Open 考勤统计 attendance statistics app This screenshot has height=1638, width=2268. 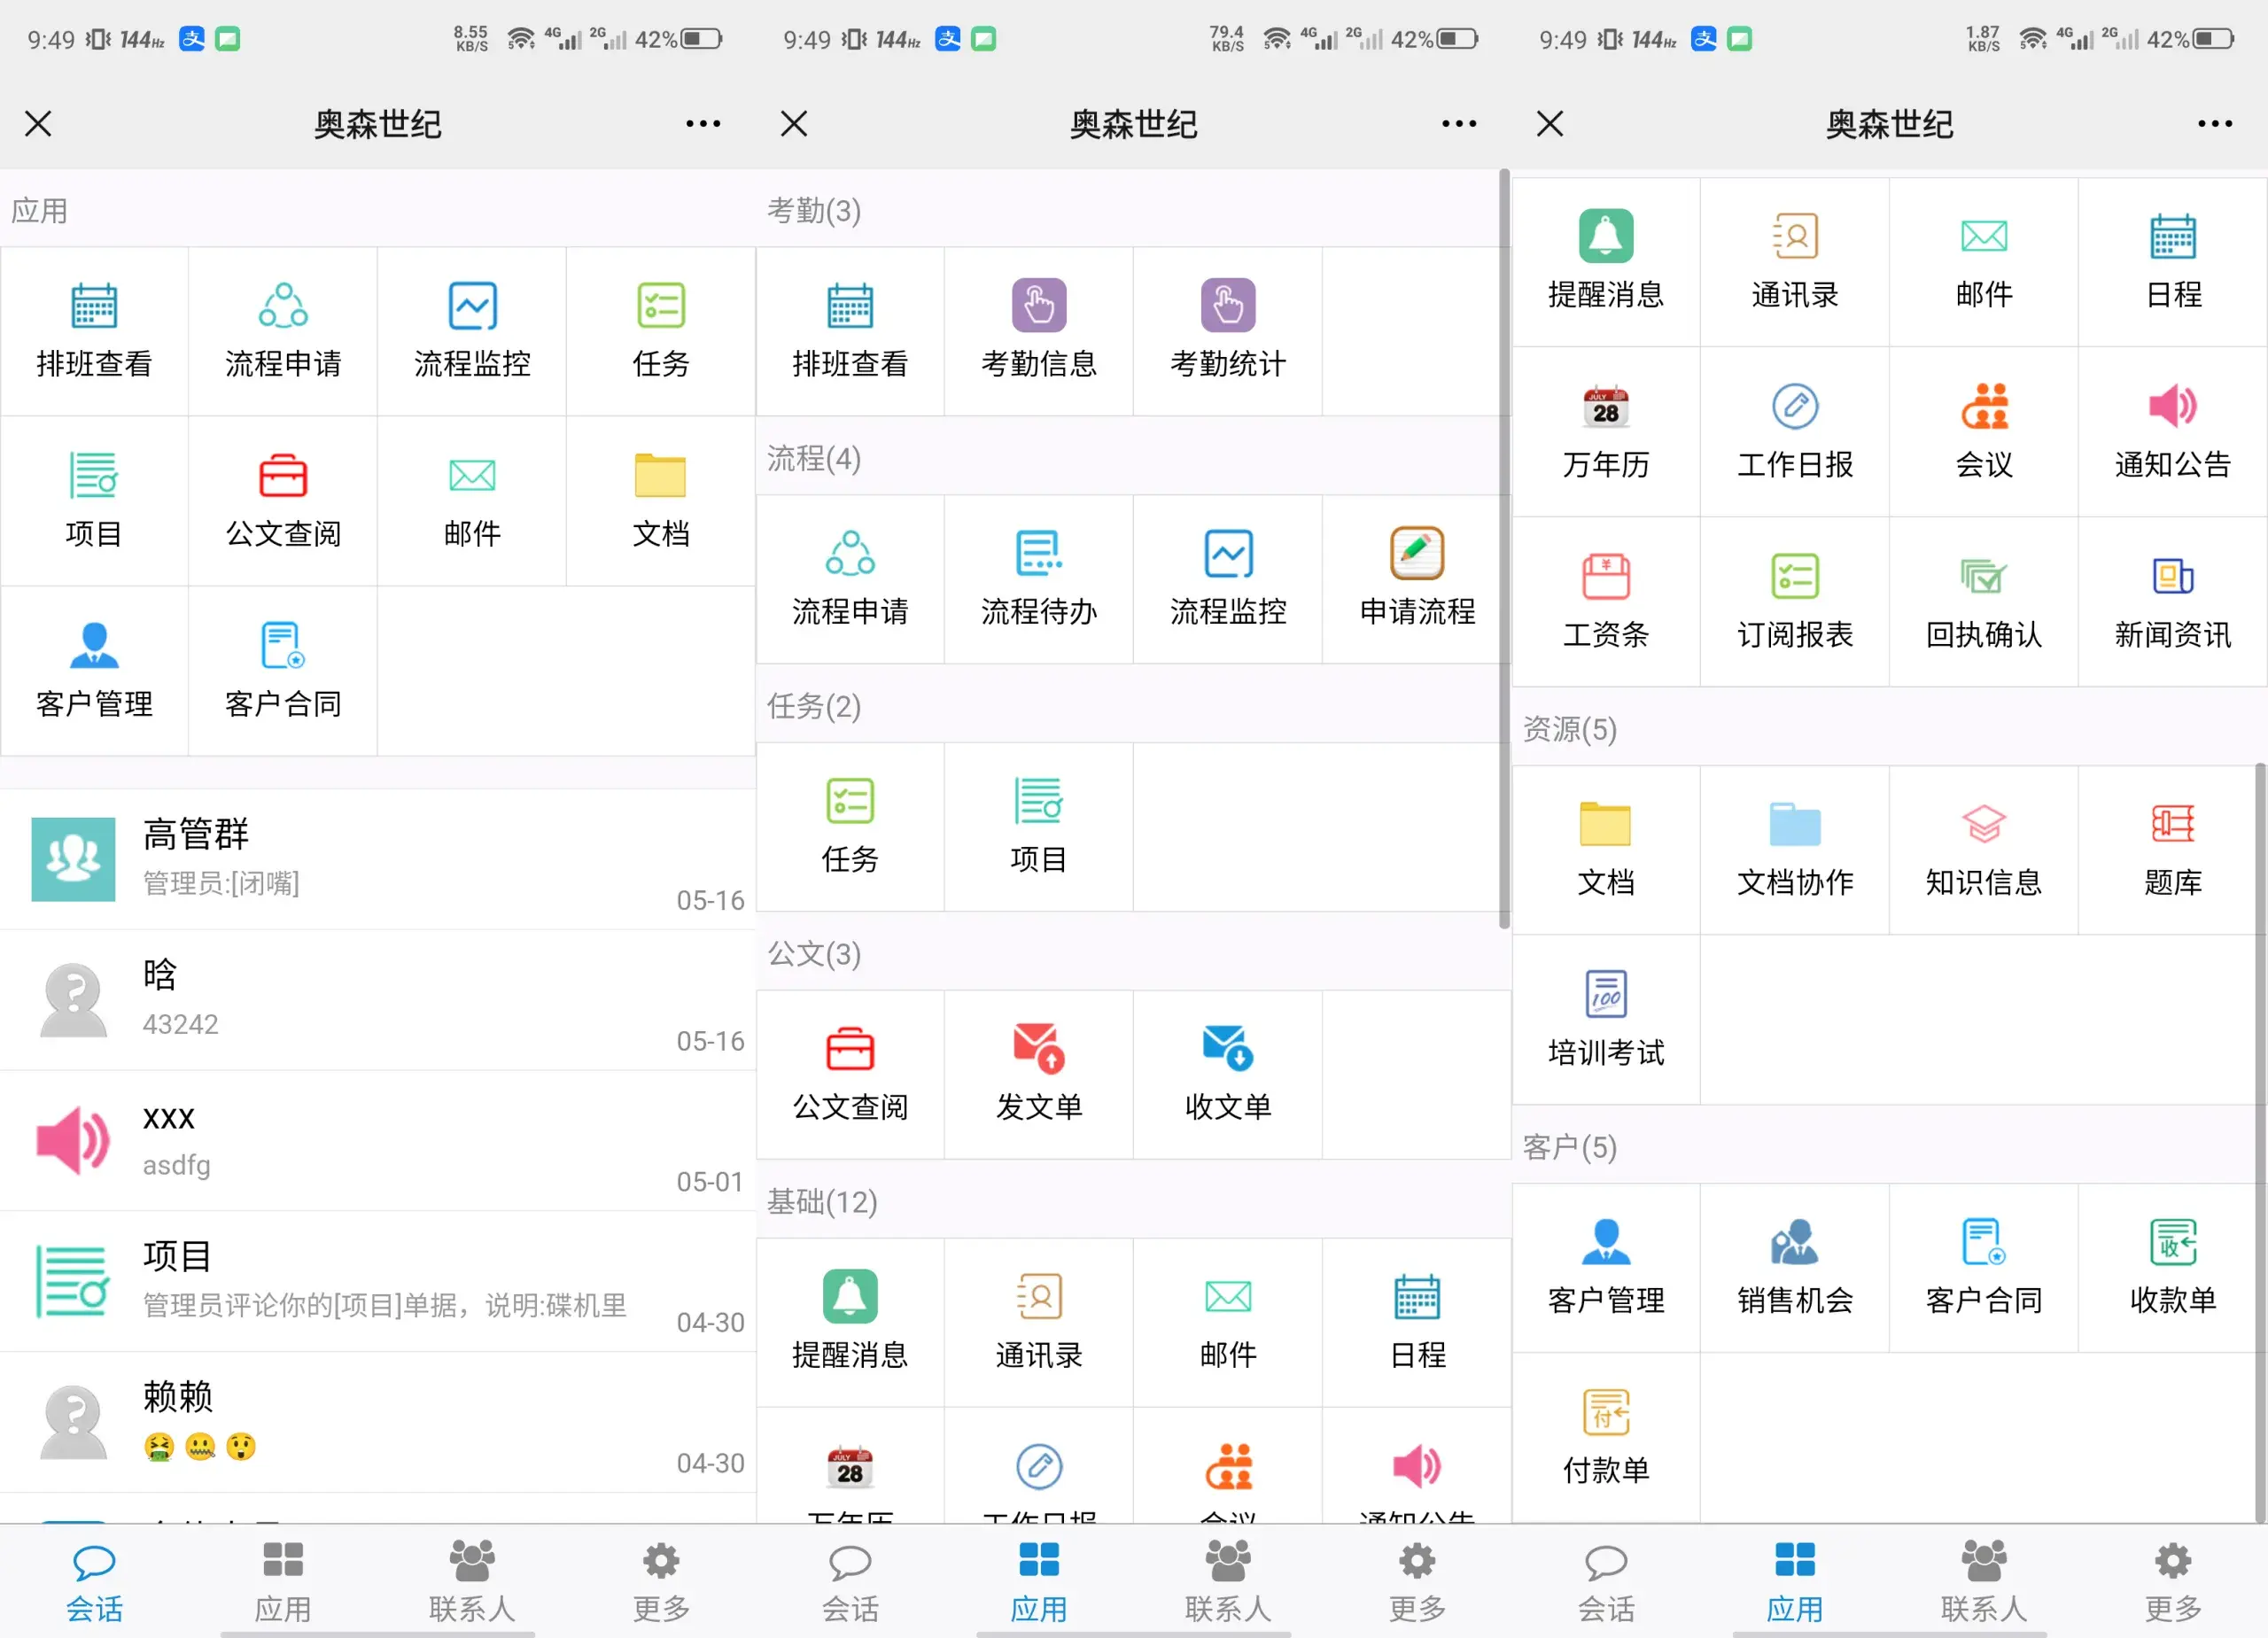1227,331
